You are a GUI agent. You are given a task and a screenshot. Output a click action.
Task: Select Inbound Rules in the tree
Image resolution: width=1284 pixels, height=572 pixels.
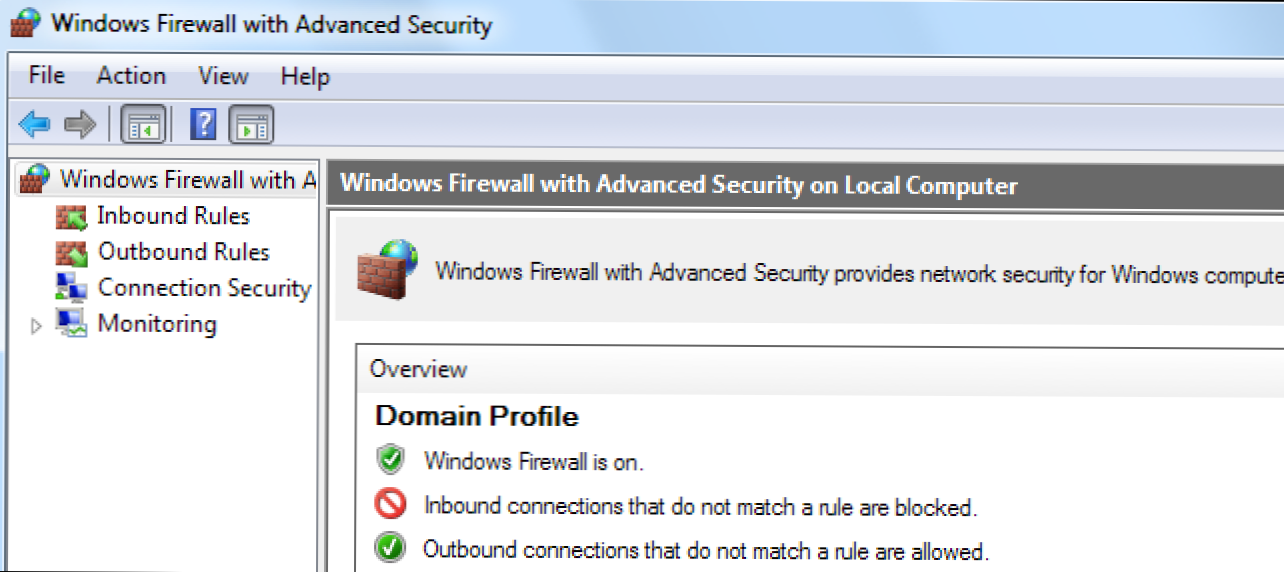coord(173,216)
